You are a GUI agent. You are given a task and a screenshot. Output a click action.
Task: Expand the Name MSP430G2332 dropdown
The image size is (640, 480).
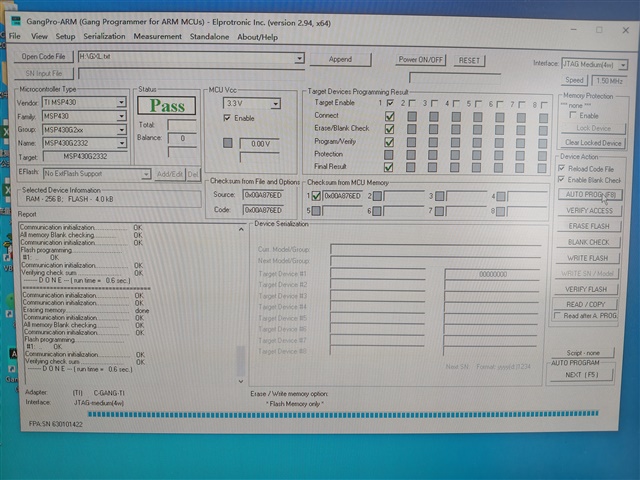point(121,143)
